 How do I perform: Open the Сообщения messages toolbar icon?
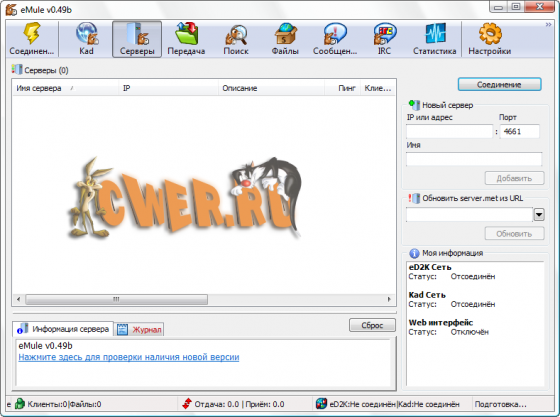(335, 39)
